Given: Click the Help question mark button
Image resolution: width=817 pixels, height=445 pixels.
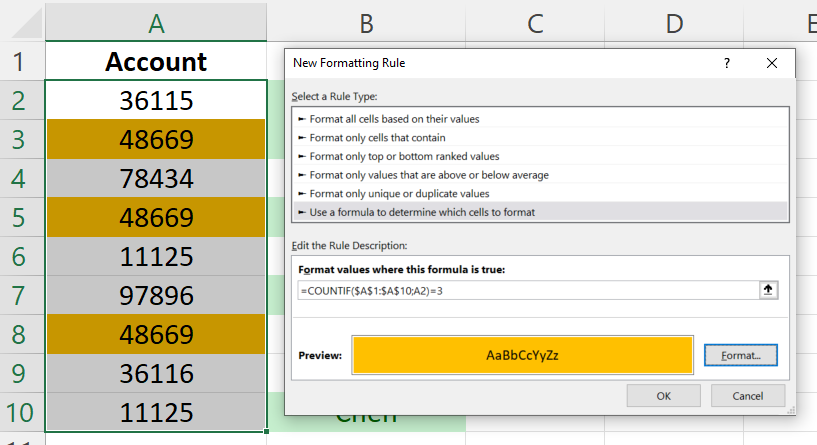Looking at the screenshot, I should (x=727, y=63).
